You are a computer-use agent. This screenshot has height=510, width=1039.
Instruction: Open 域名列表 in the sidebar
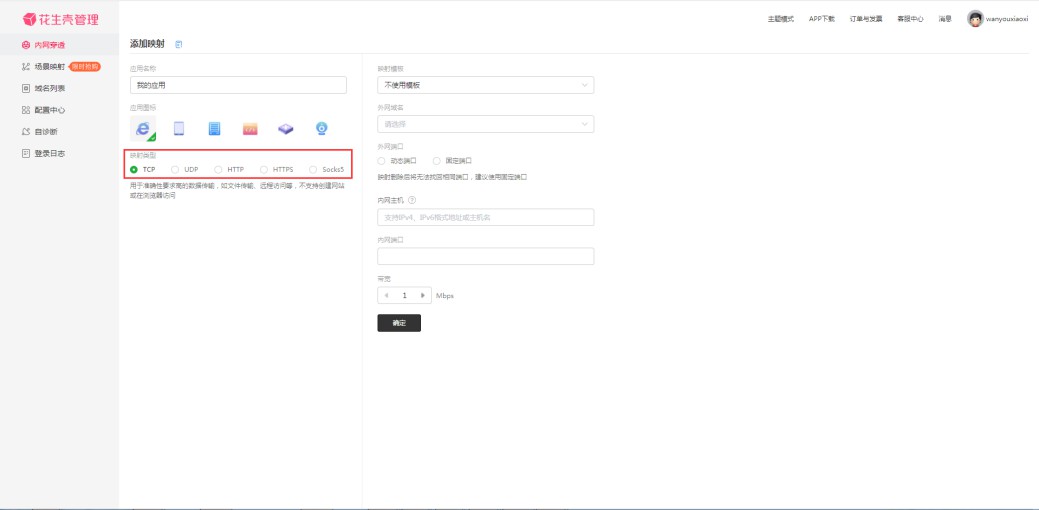tap(50, 88)
